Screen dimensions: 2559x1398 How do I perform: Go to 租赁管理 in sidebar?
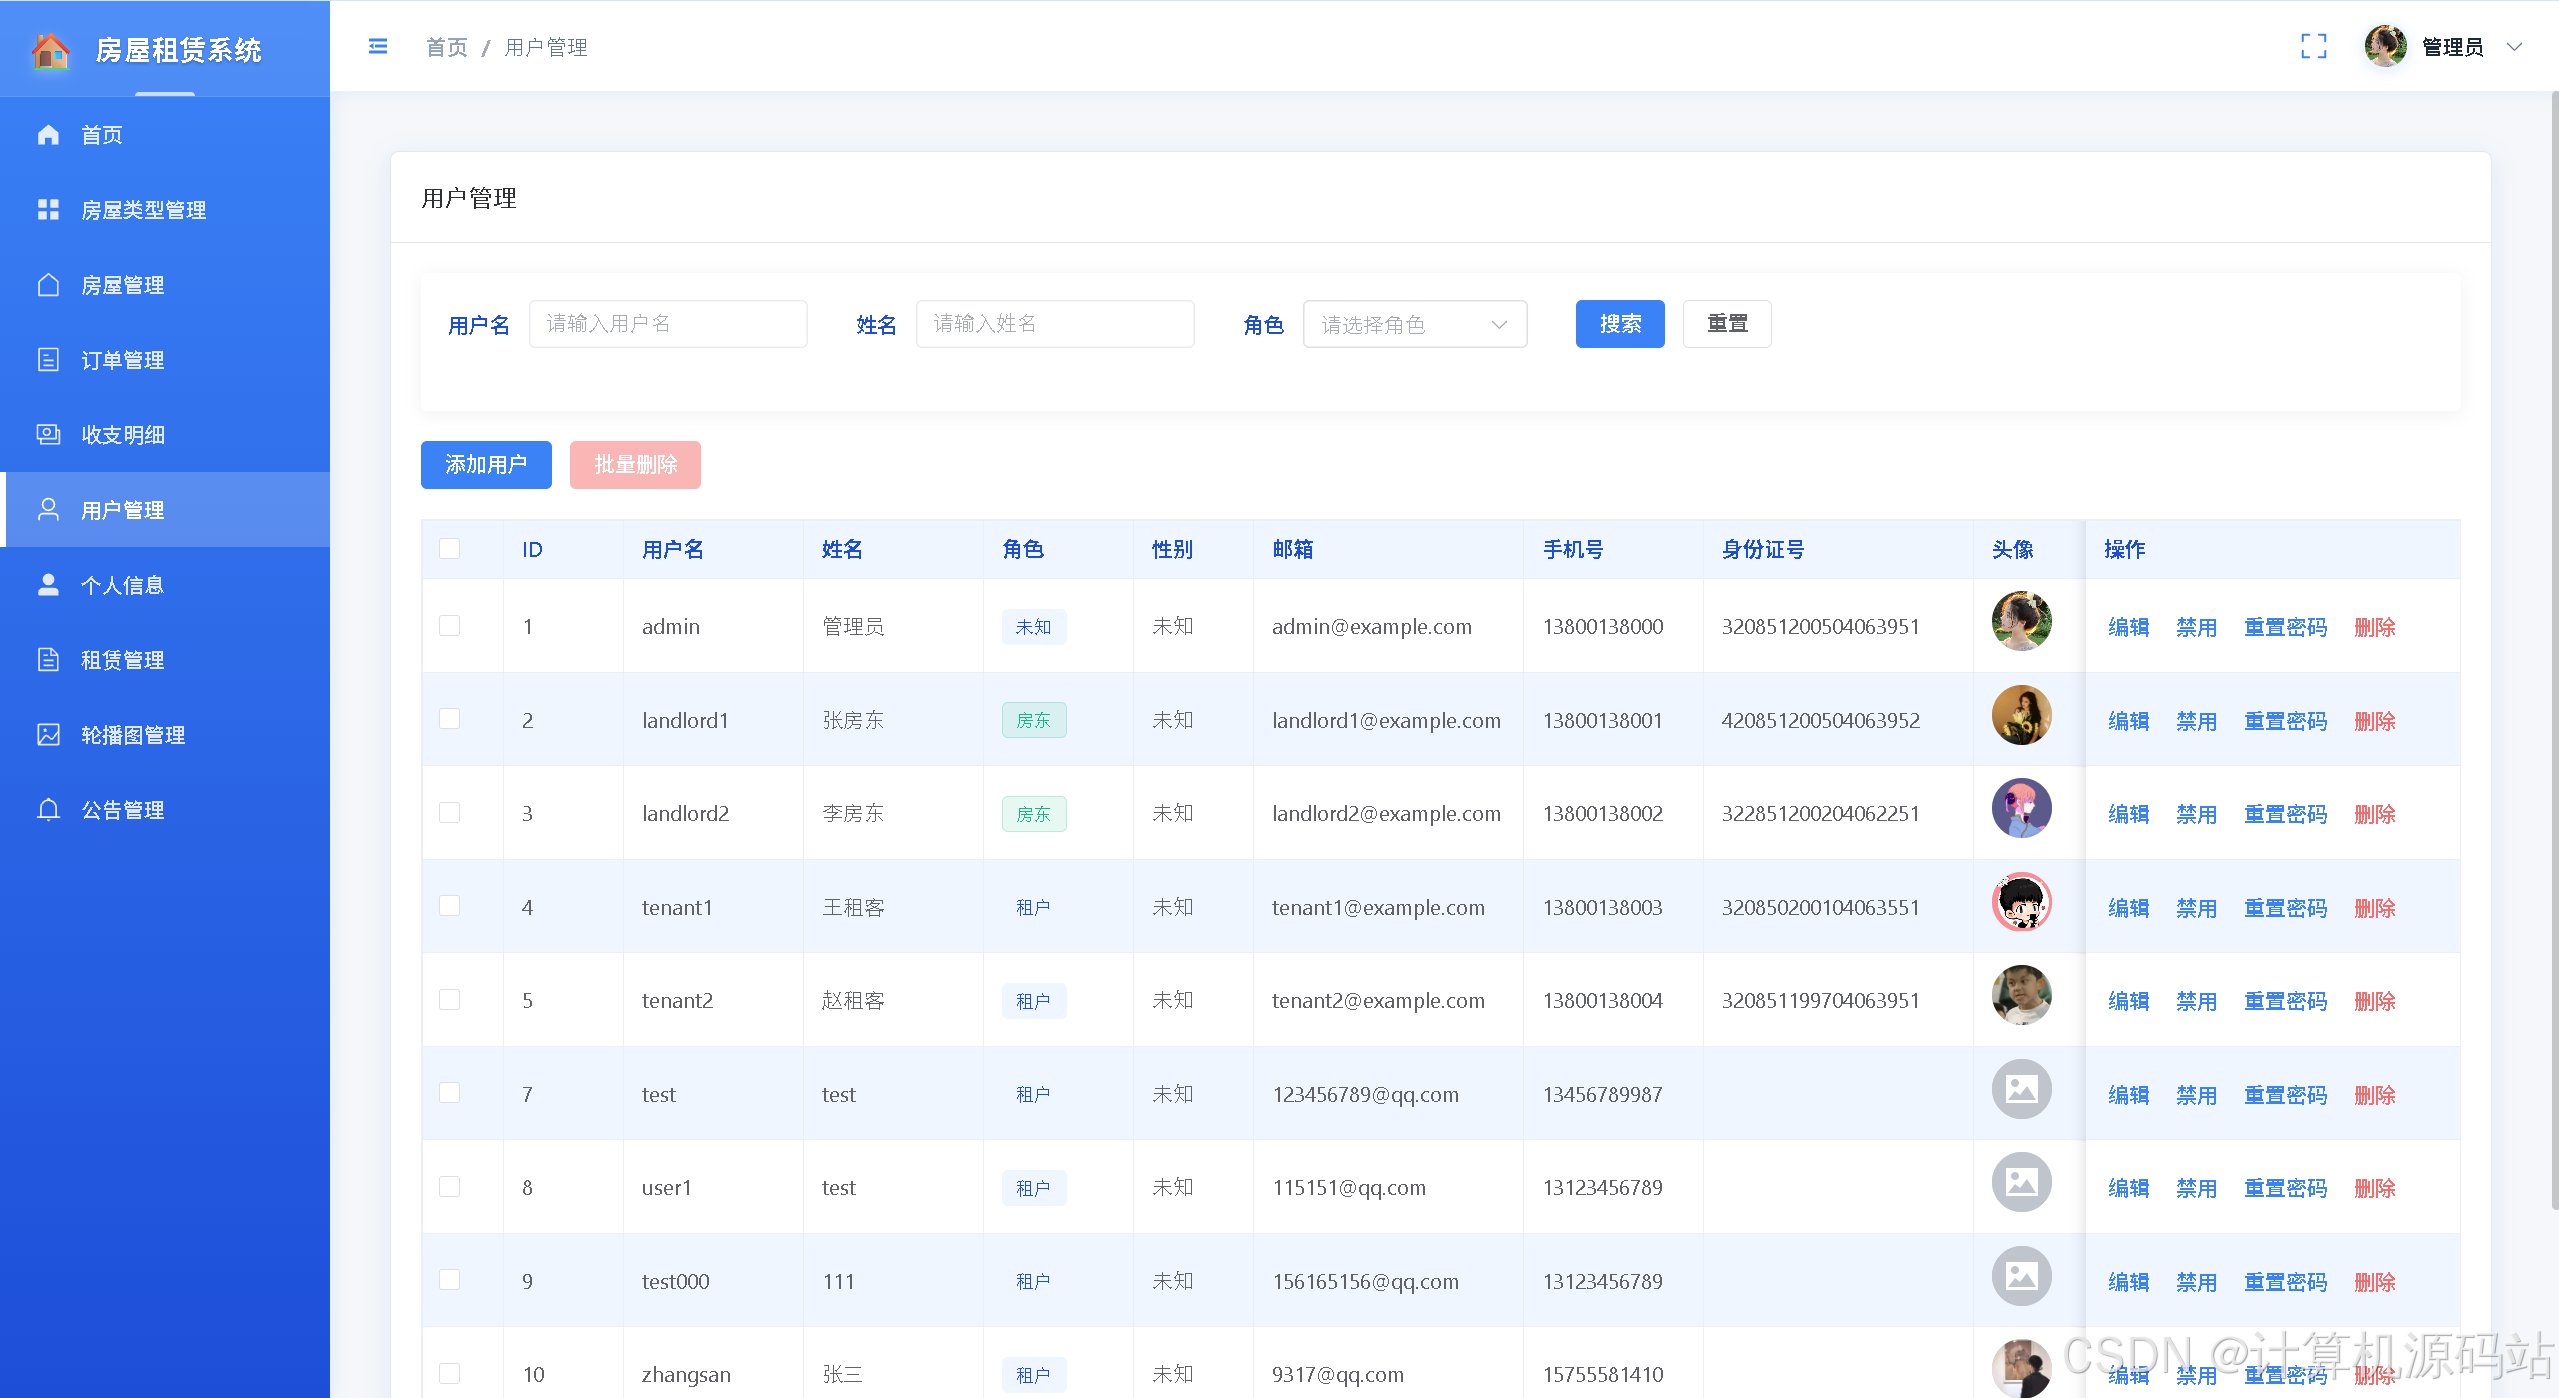click(122, 660)
